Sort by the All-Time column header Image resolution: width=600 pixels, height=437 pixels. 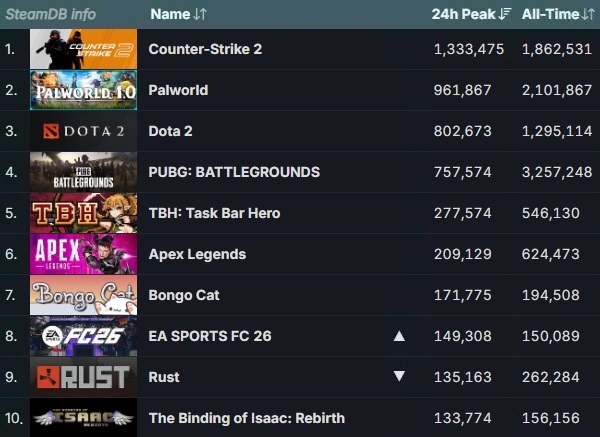pyautogui.click(x=558, y=14)
